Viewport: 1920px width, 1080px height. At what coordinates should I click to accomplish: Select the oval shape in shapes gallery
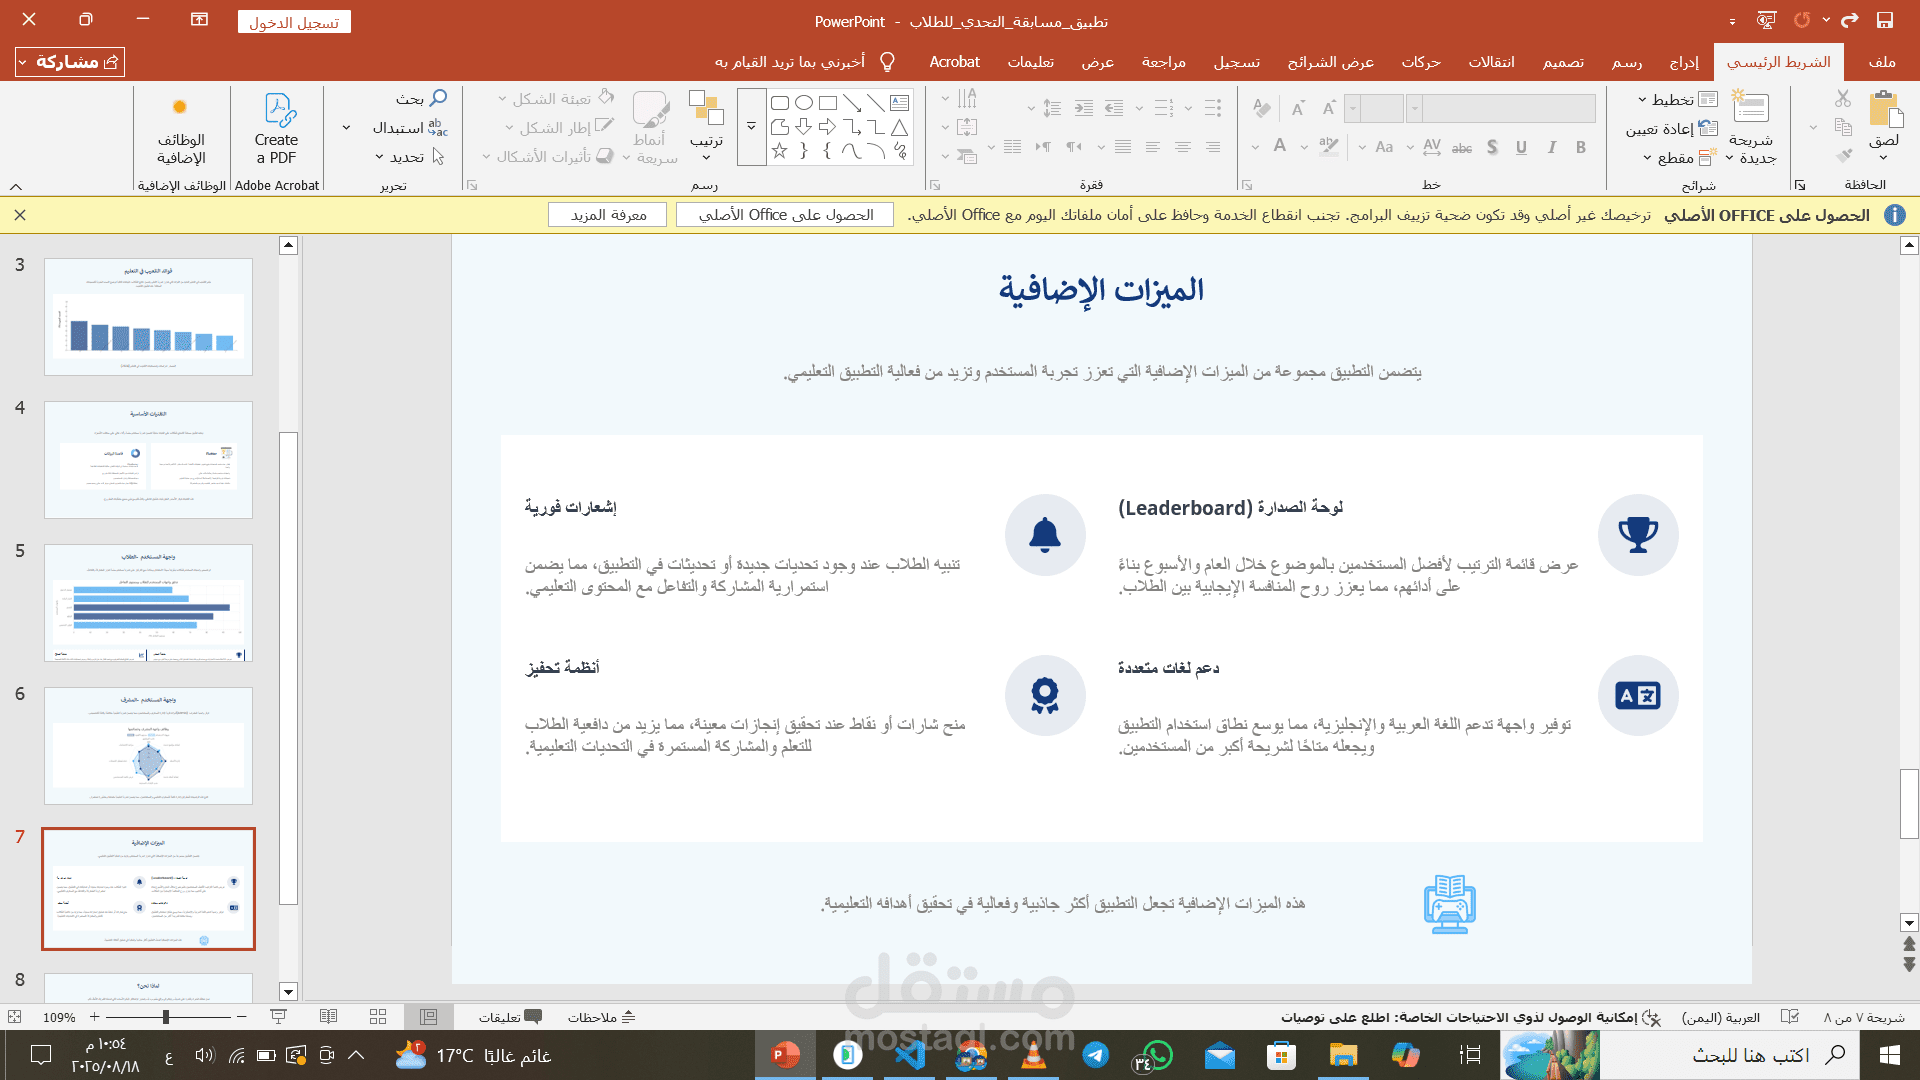(804, 102)
